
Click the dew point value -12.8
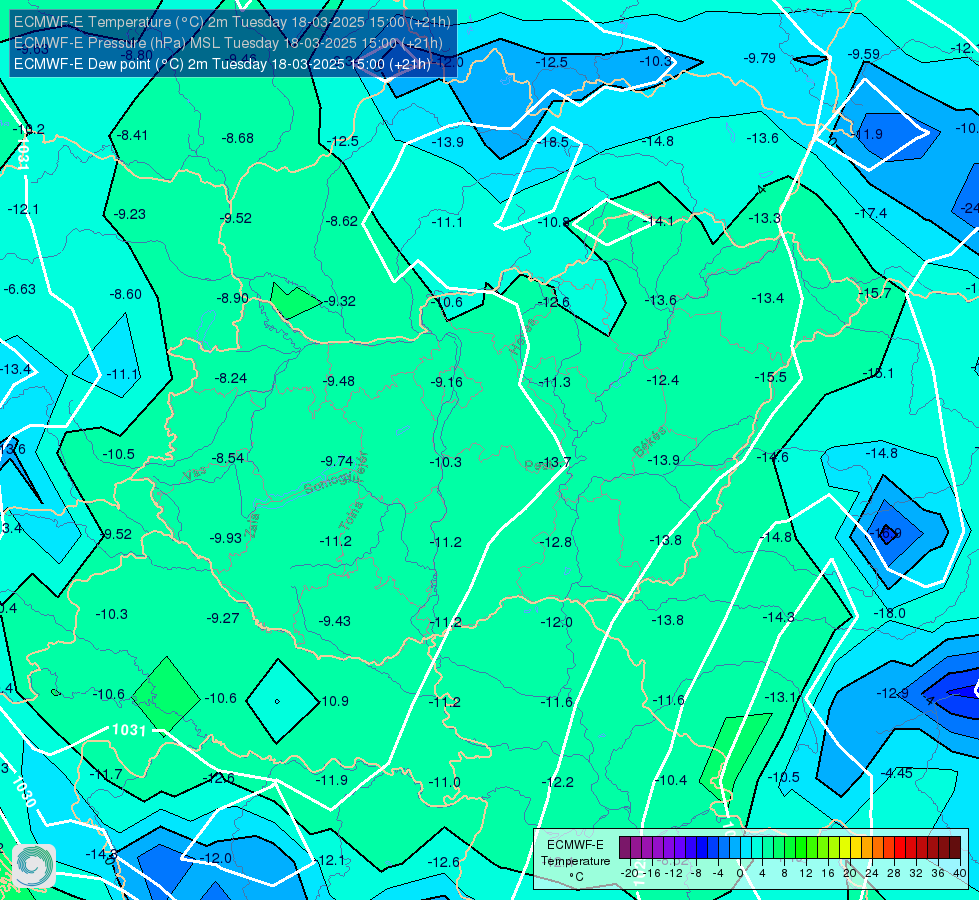[555, 542]
